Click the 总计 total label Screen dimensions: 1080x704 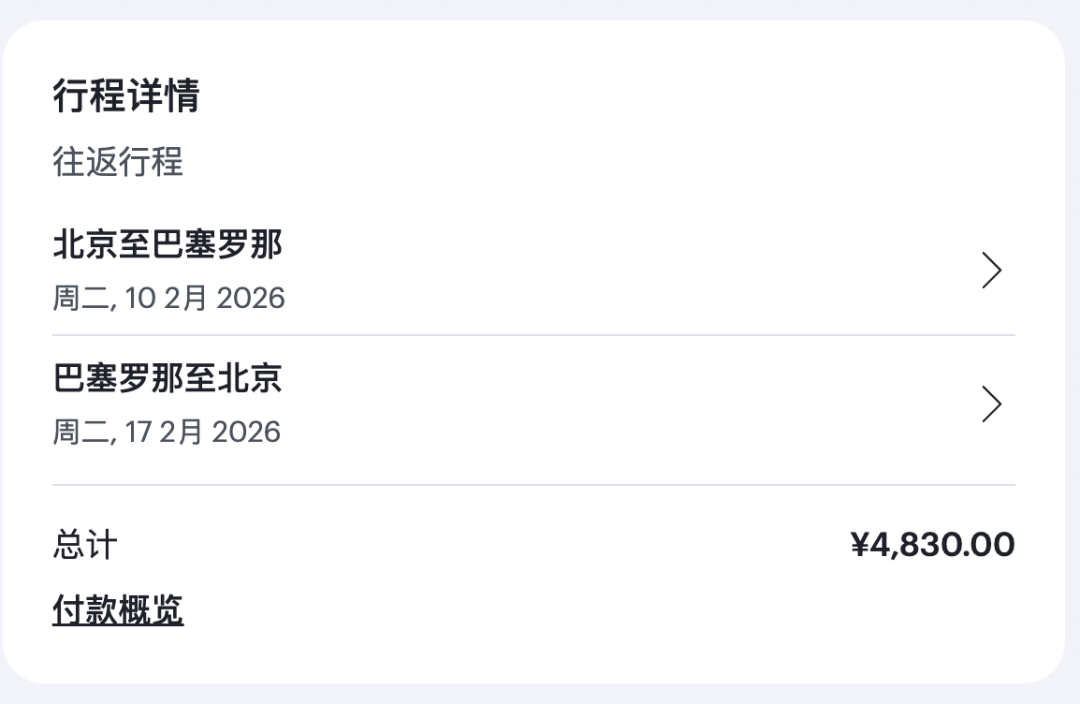click(x=85, y=545)
